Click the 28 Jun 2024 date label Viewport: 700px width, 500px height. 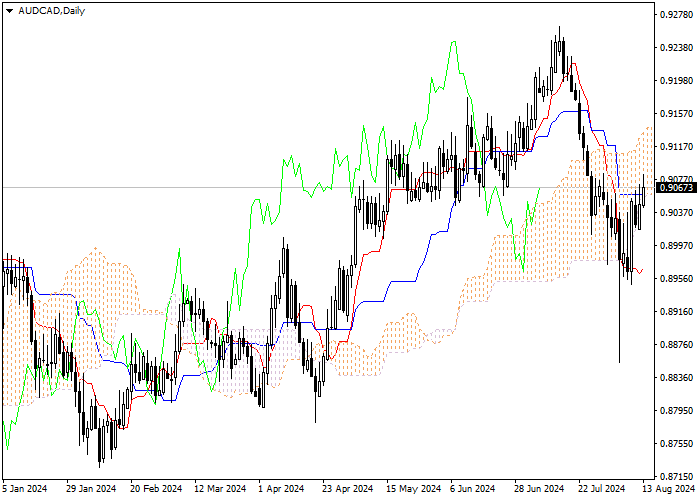pos(539,488)
